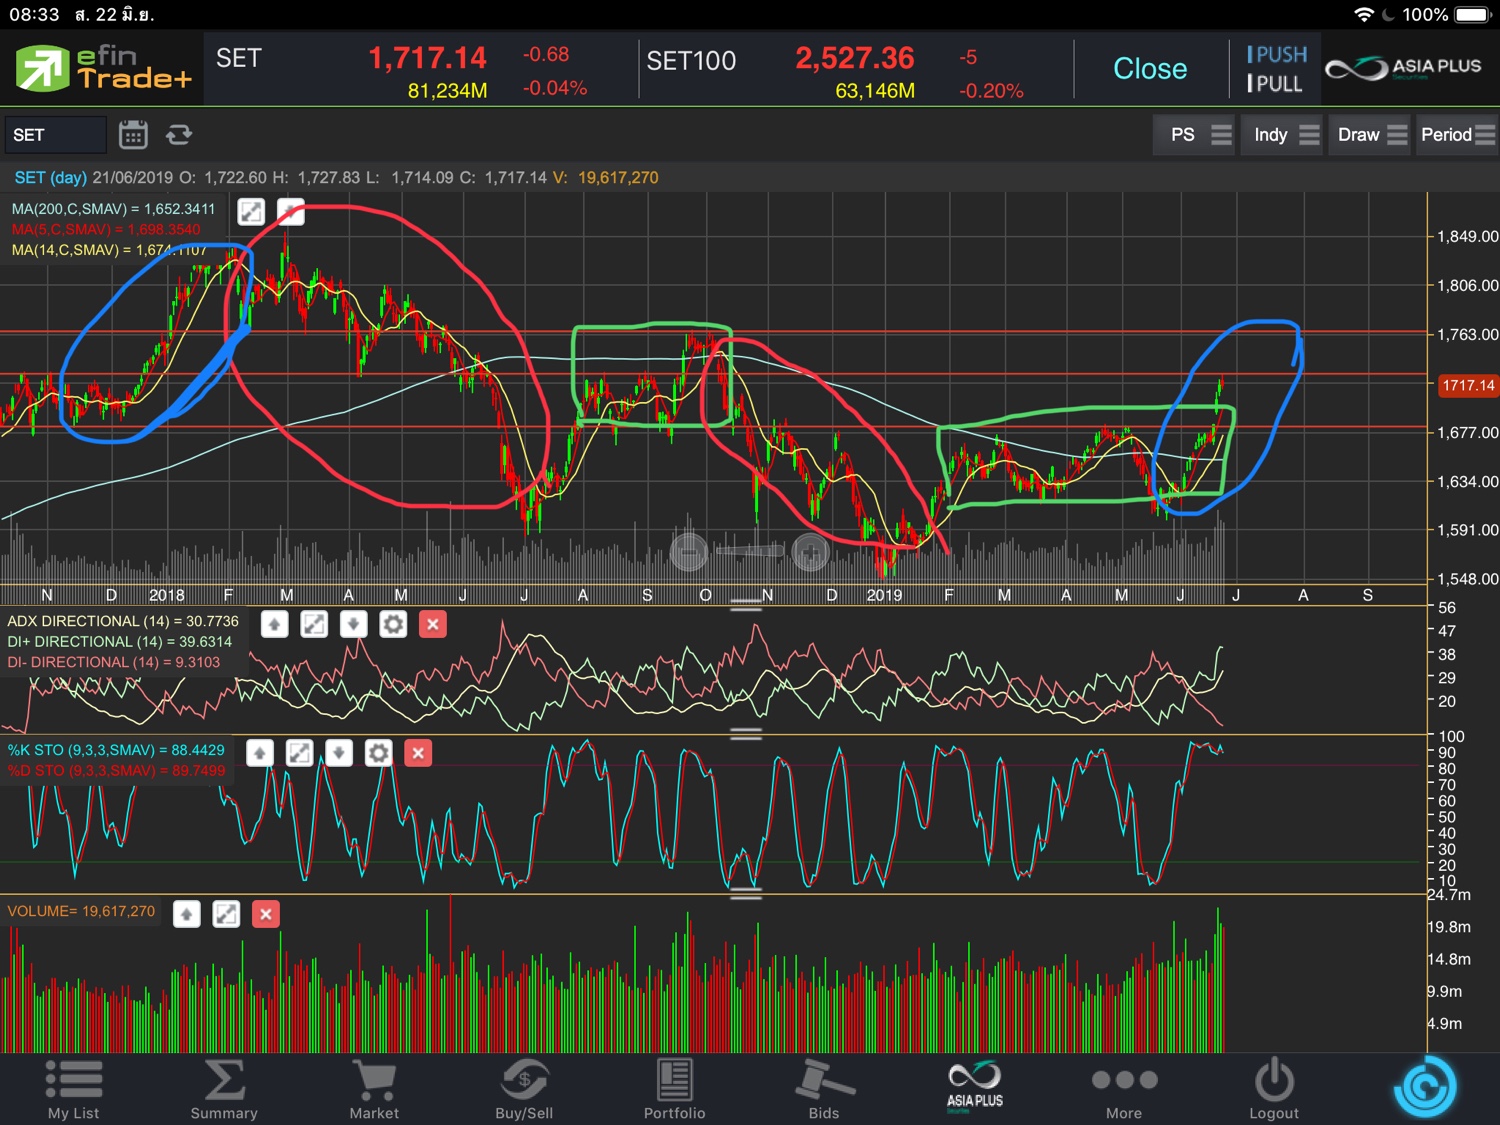Expand the Period dropdown menu
Image resolution: width=1500 pixels, height=1125 pixels.
pyautogui.click(x=1457, y=135)
